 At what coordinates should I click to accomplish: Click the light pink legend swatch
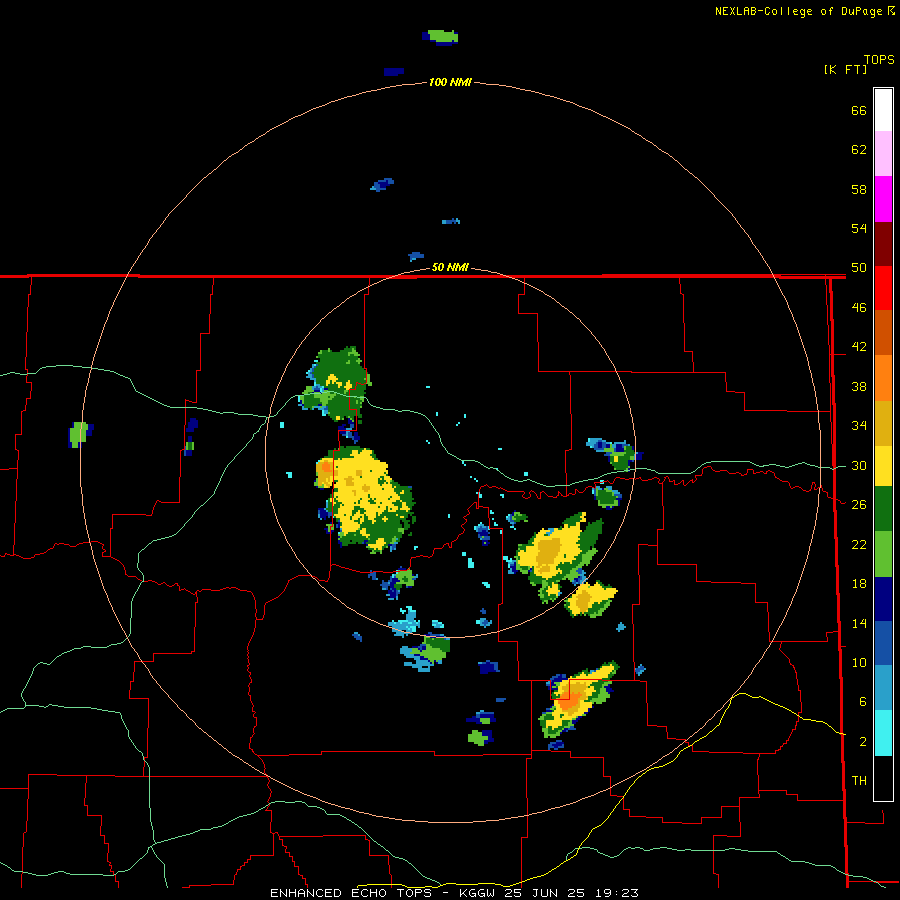point(883,154)
